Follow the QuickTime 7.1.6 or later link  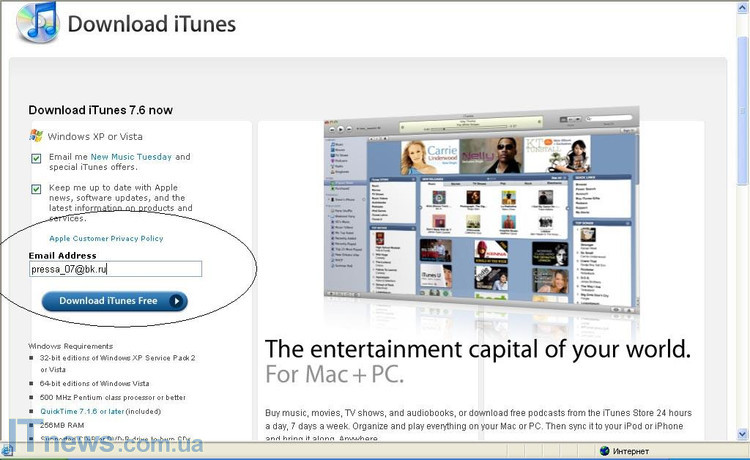(85, 410)
